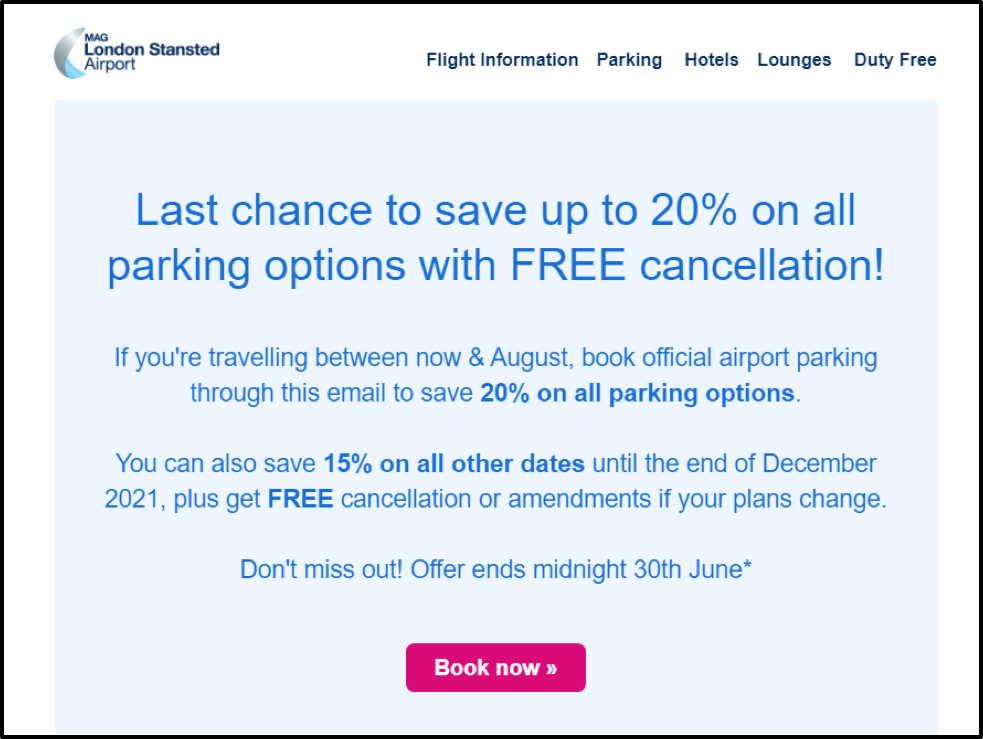This screenshot has width=983, height=739.
Task: Visit the Duty Free navigation link
Action: [x=895, y=60]
